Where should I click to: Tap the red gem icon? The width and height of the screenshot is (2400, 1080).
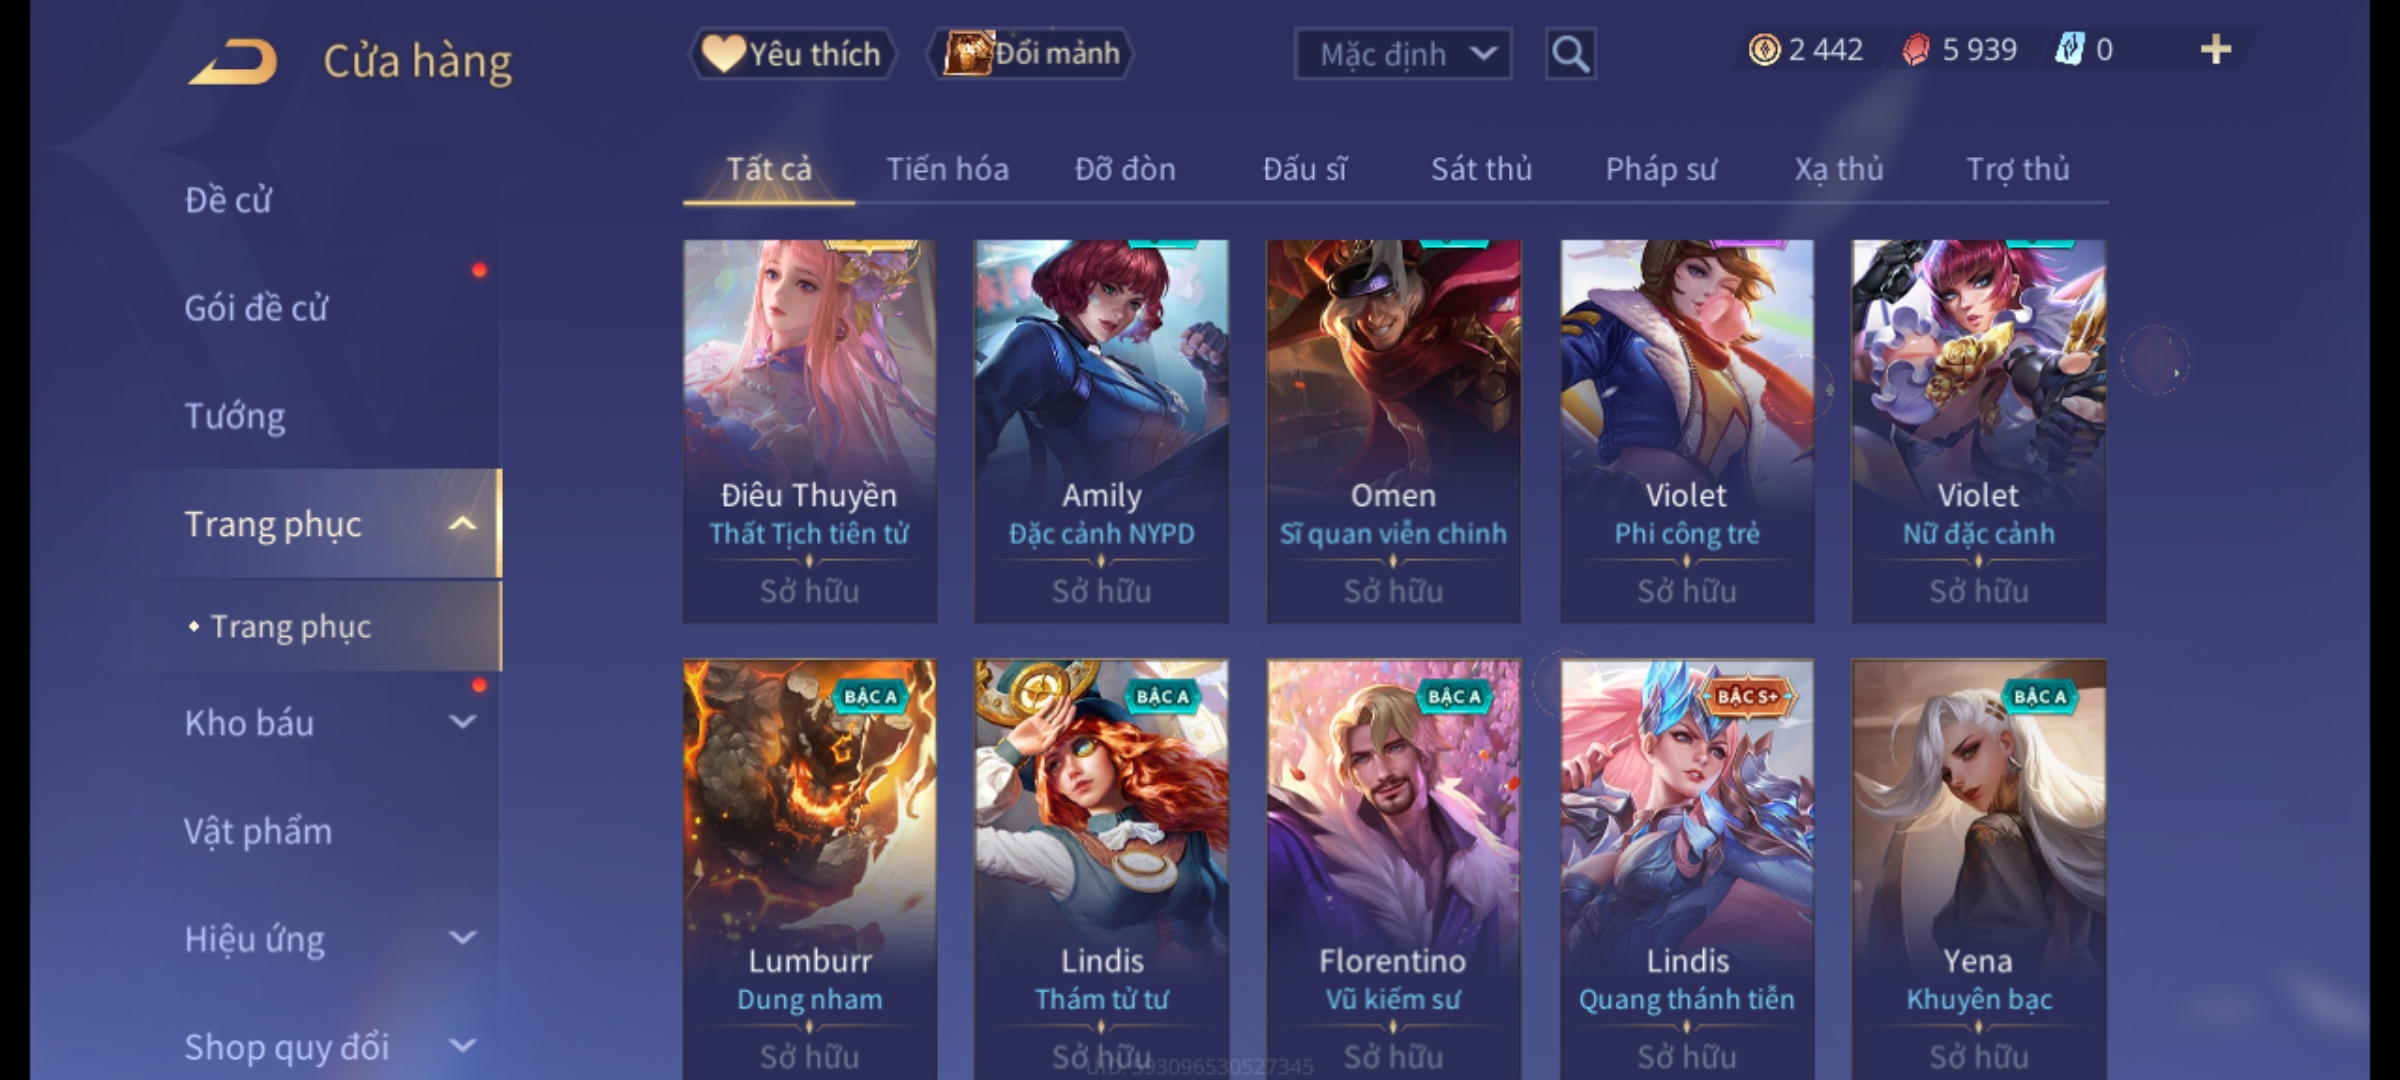(1916, 50)
